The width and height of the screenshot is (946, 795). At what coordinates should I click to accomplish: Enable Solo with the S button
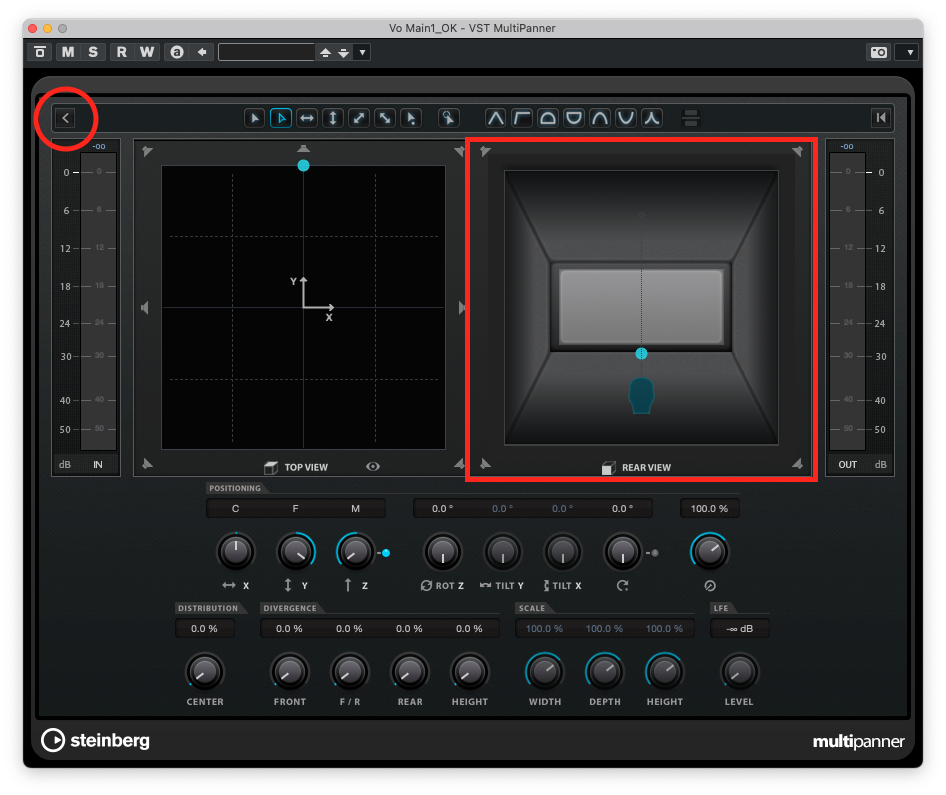click(x=92, y=52)
